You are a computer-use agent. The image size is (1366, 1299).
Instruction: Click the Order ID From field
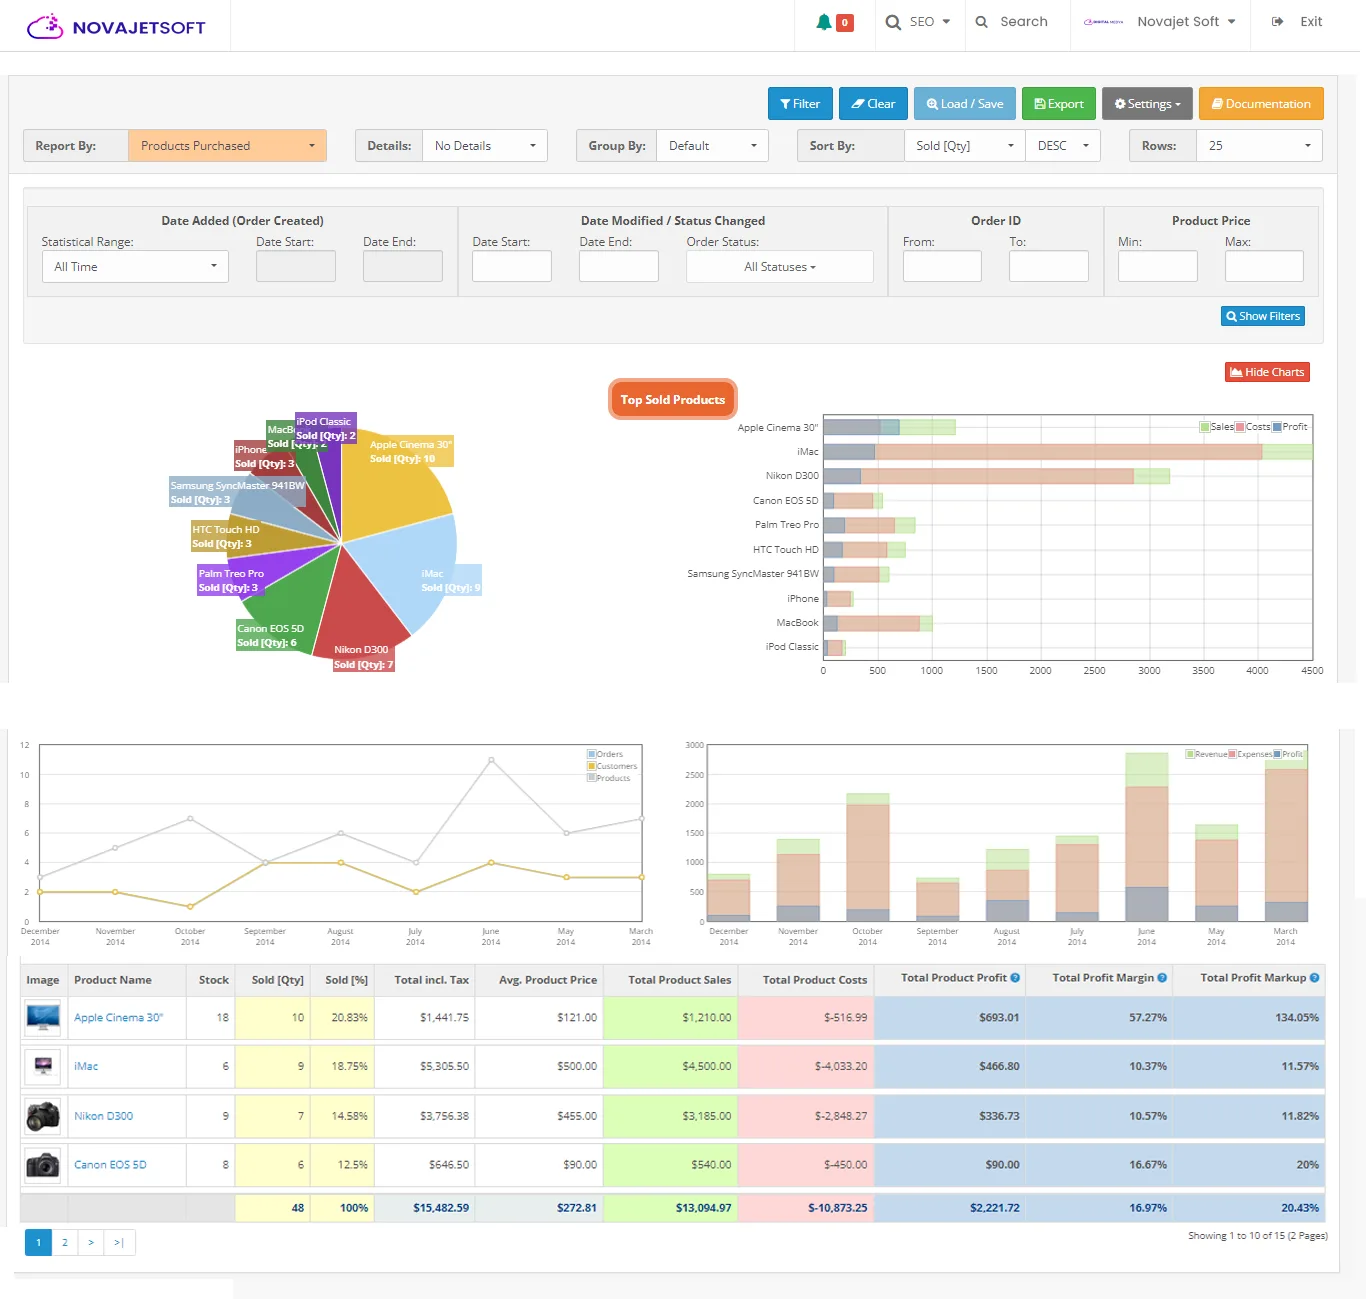pos(942,267)
